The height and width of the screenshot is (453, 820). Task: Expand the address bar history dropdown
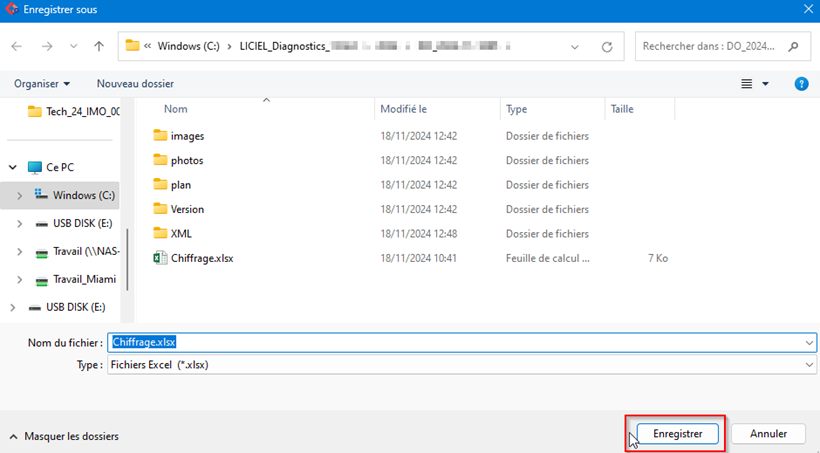[x=575, y=47]
